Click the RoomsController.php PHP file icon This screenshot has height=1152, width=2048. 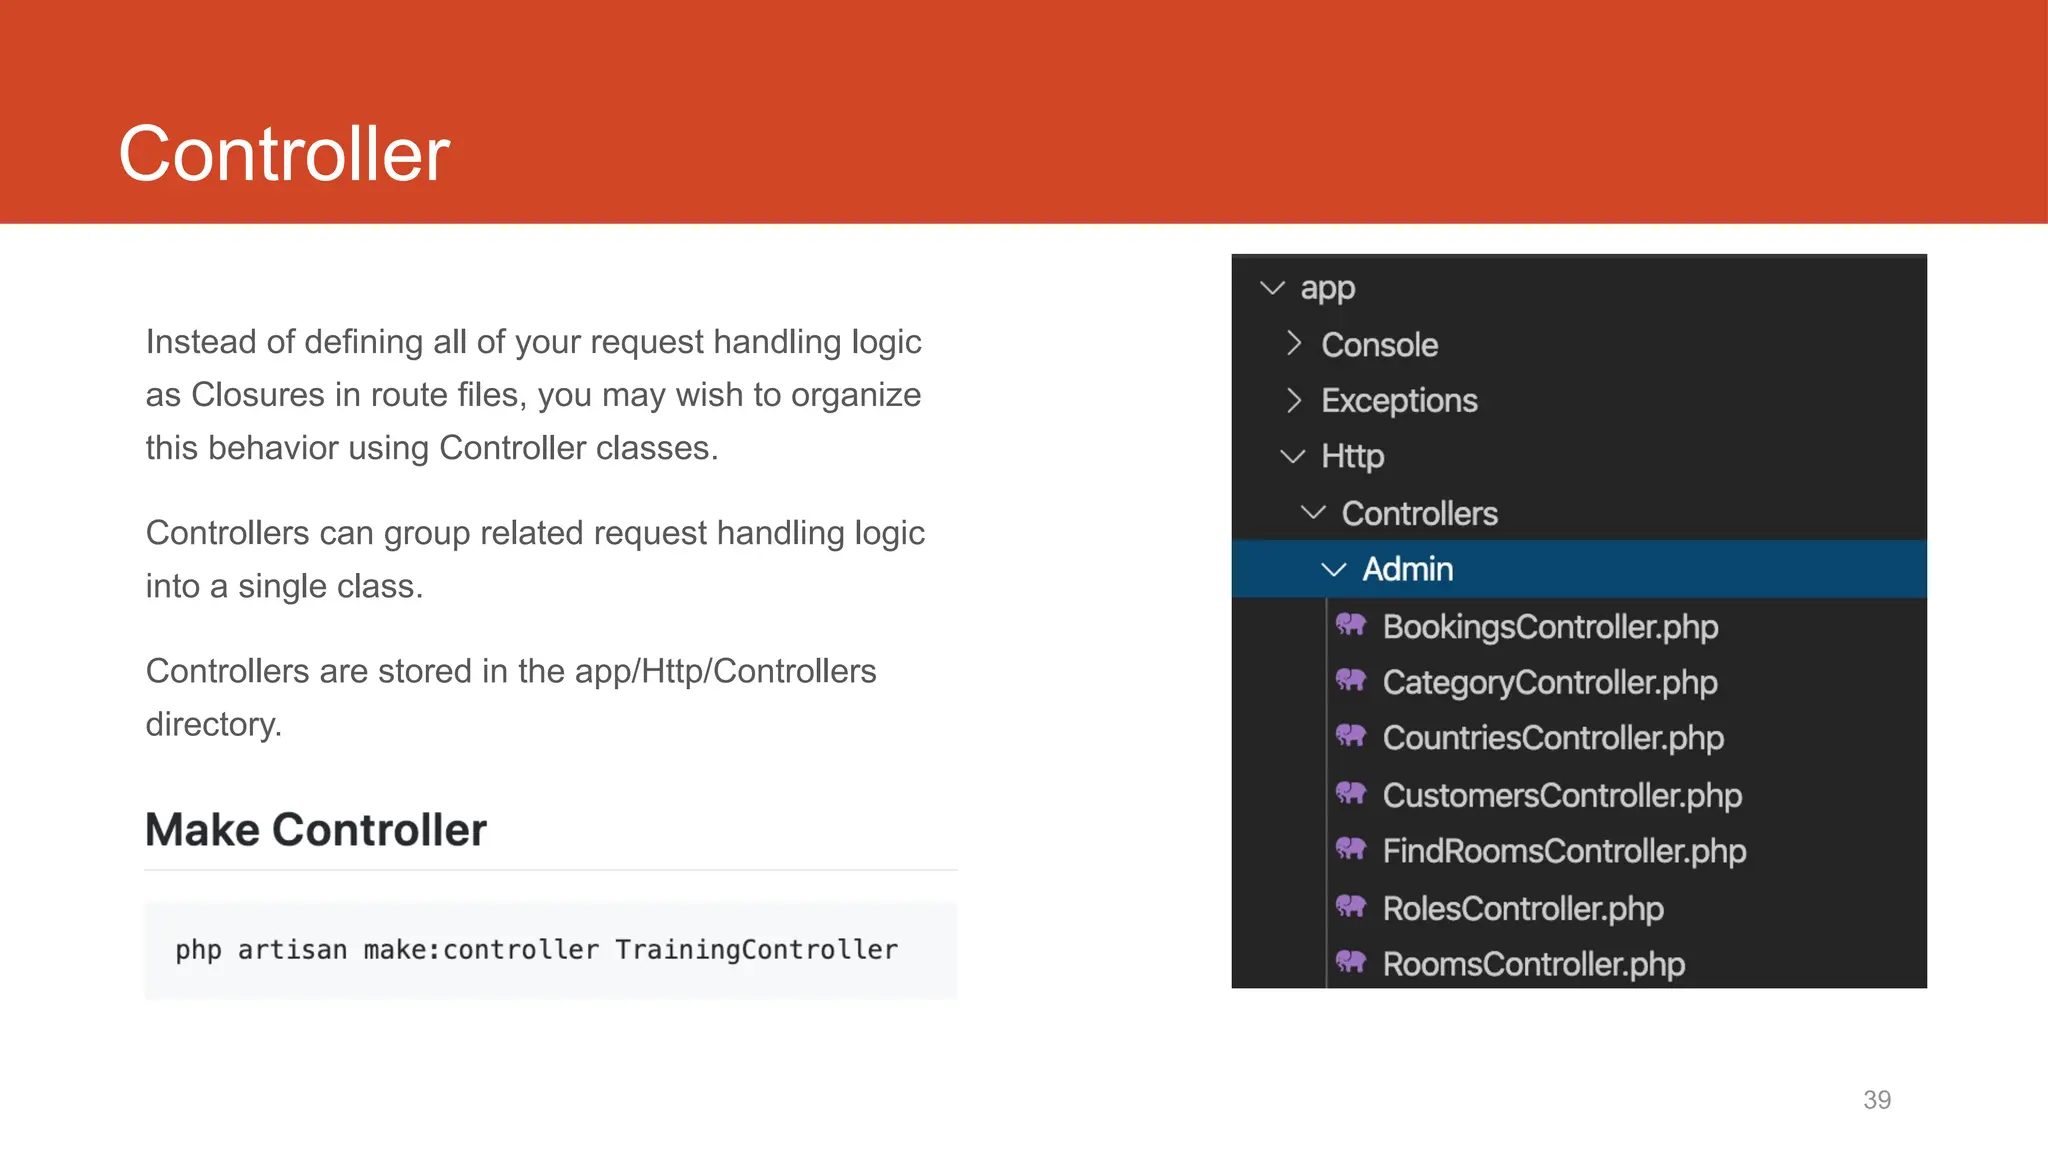[x=1351, y=963]
